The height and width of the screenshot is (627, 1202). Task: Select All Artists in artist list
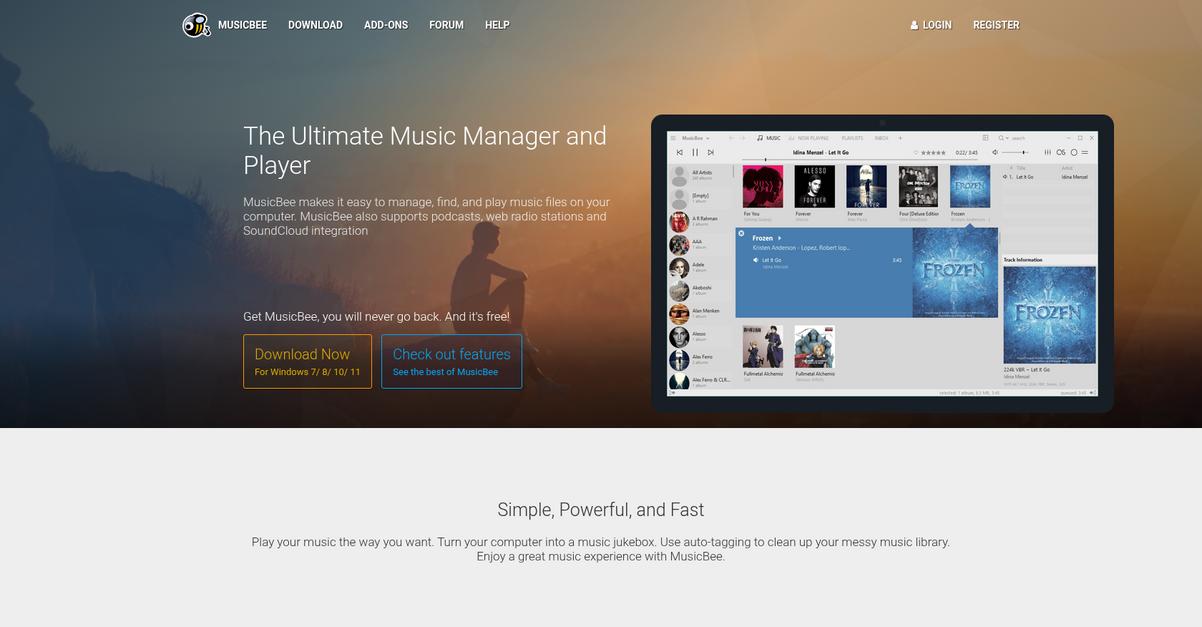(x=700, y=176)
